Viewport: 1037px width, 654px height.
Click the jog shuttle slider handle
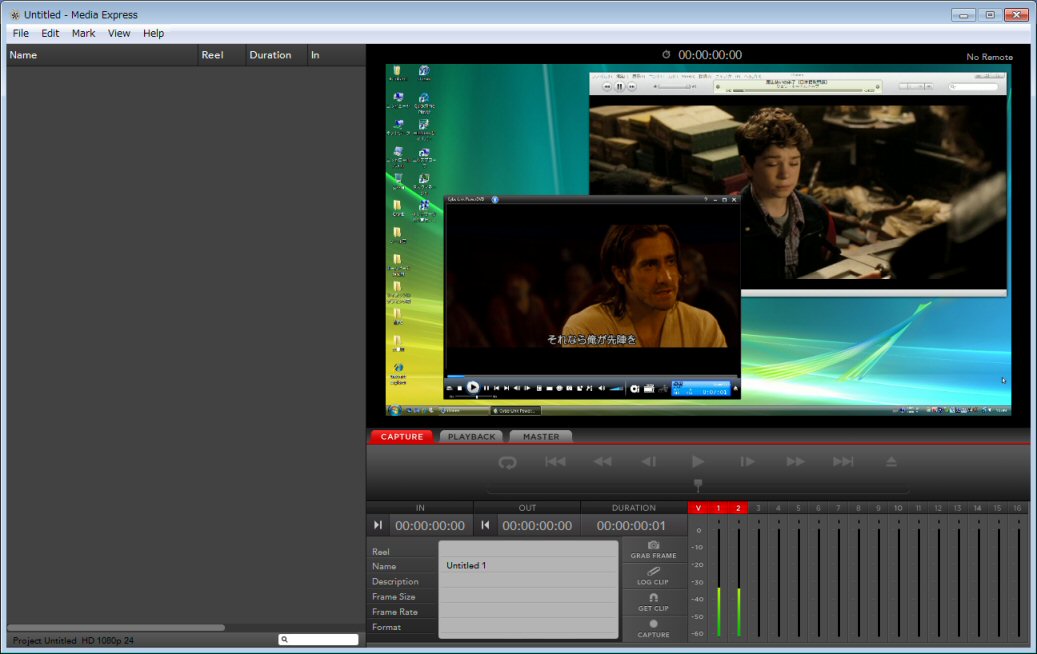(698, 485)
